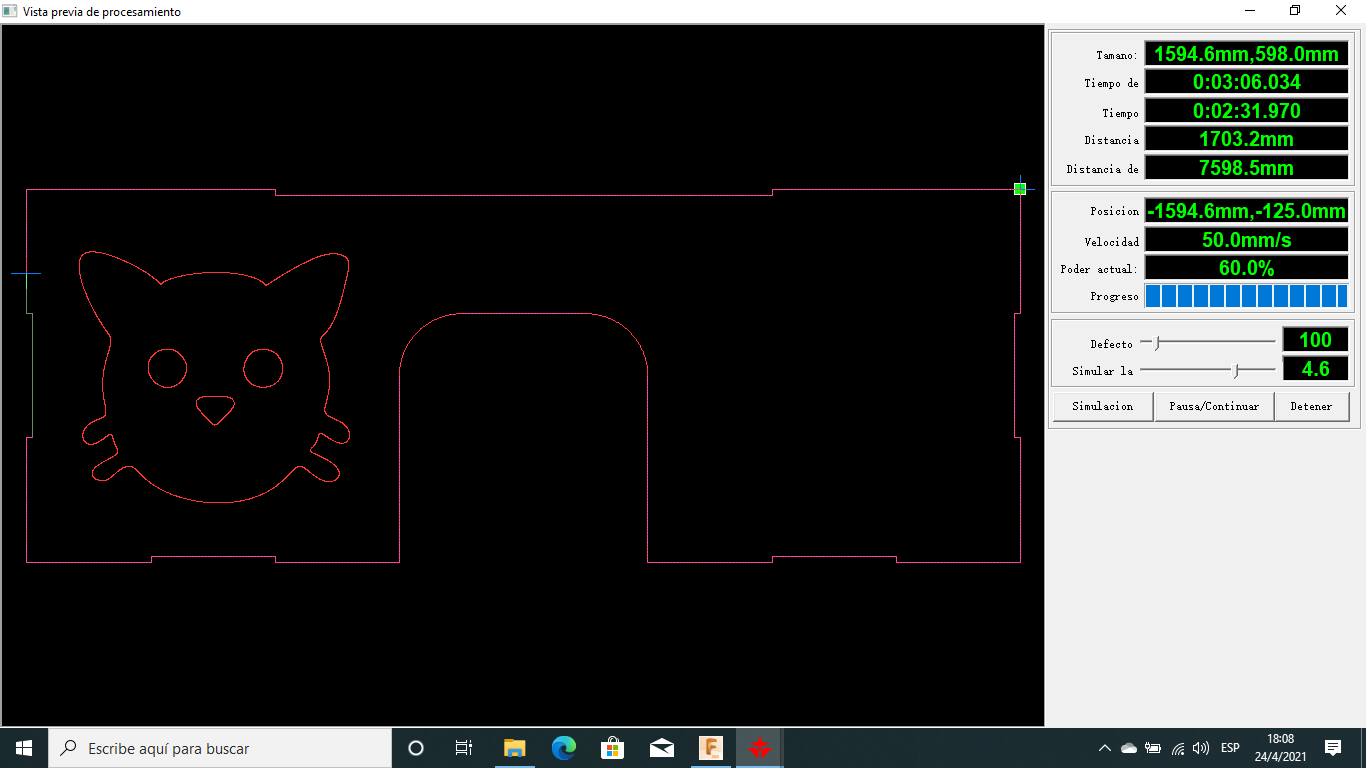Click the Simulacion button

[1103, 407]
